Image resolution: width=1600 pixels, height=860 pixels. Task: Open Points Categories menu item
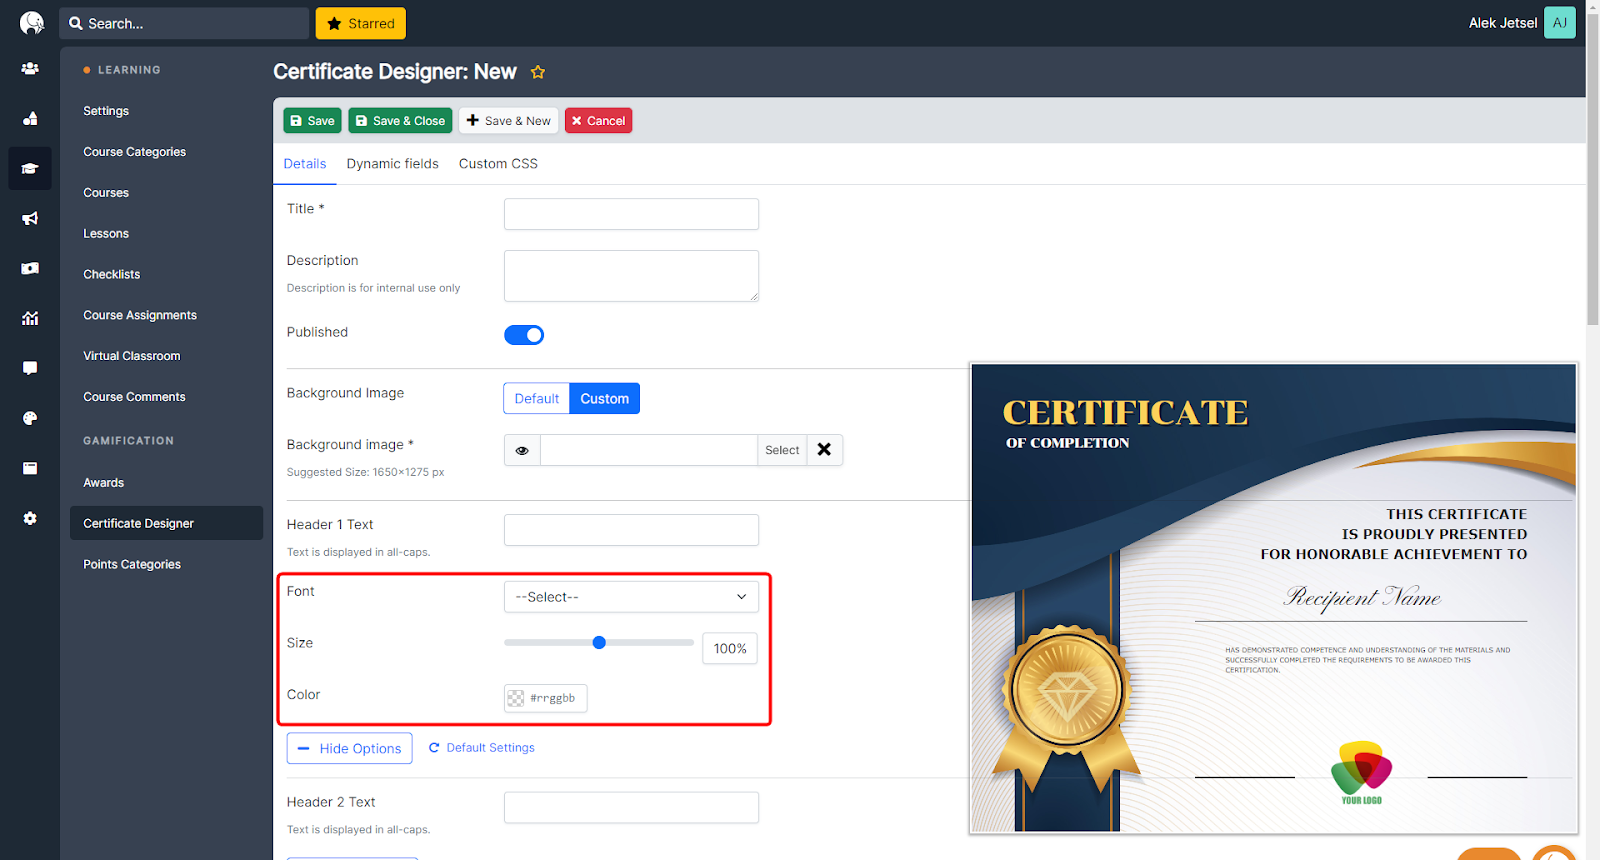pyautogui.click(x=132, y=565)
